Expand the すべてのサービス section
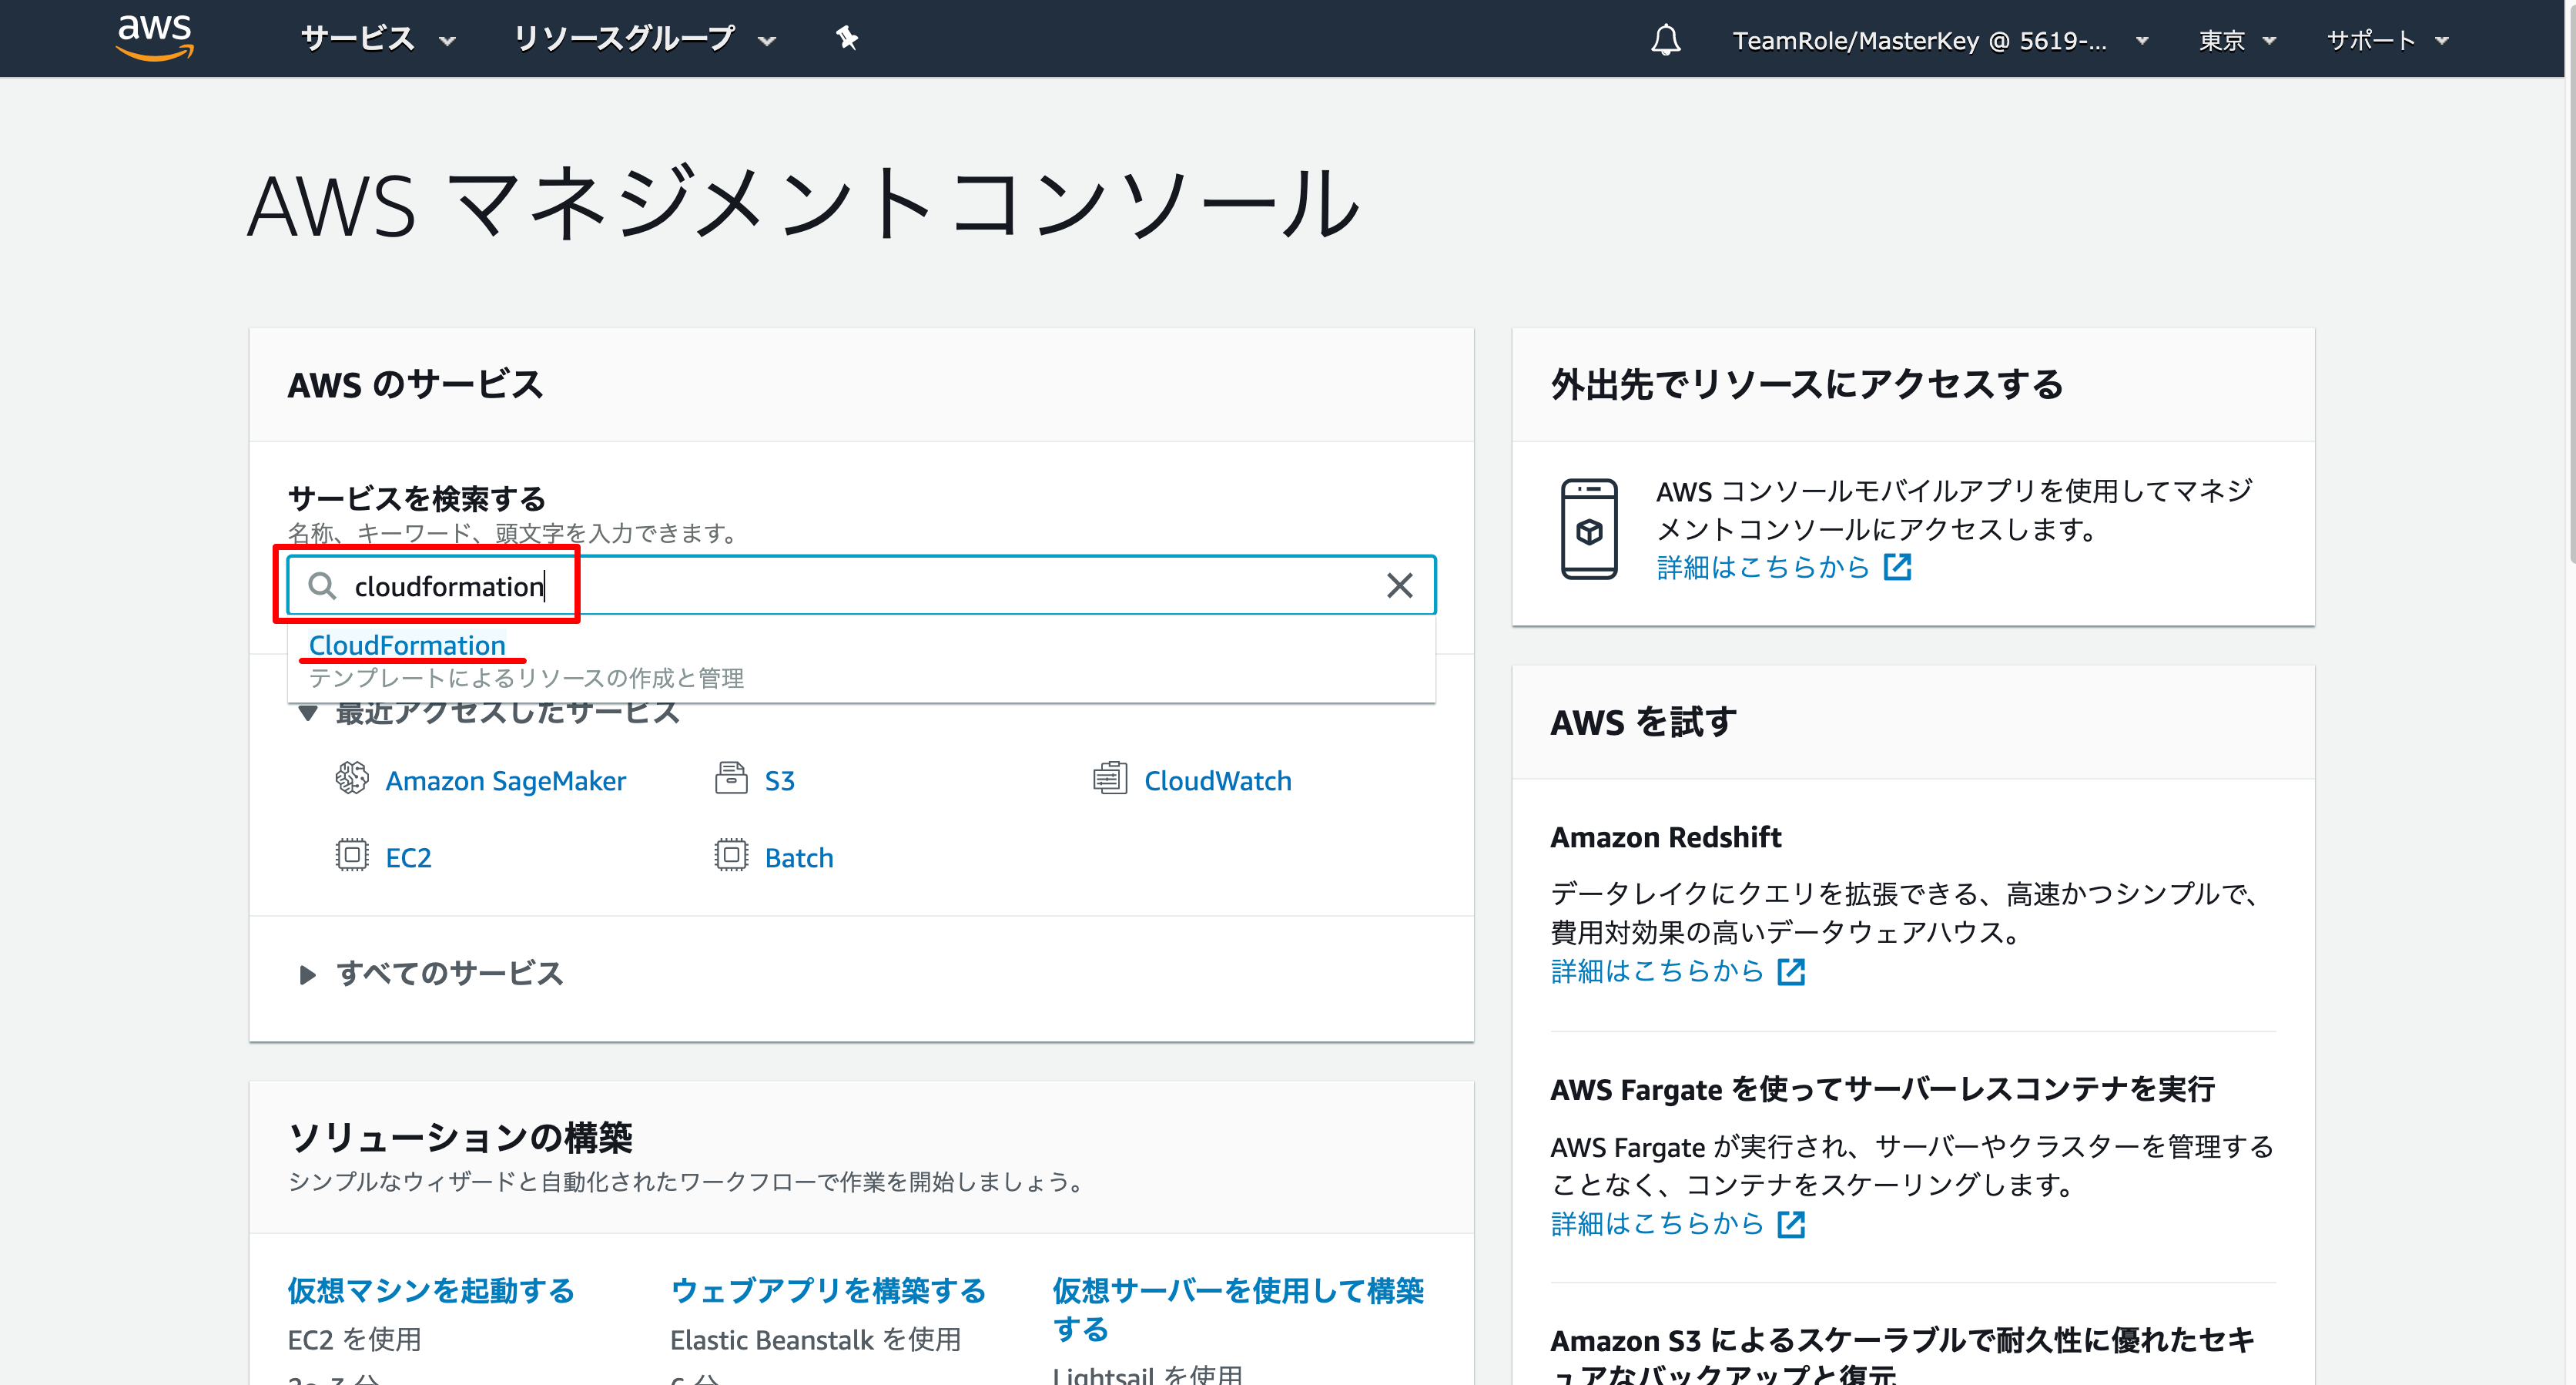 (x=432, y=973)
